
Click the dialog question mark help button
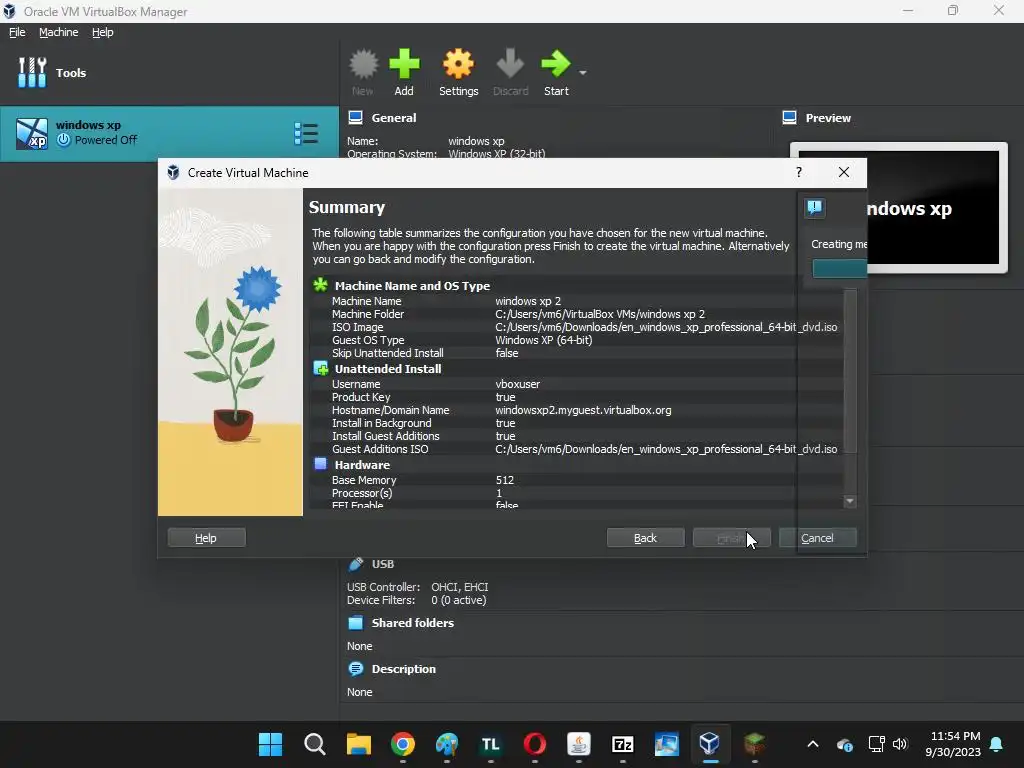click(799, 172)
